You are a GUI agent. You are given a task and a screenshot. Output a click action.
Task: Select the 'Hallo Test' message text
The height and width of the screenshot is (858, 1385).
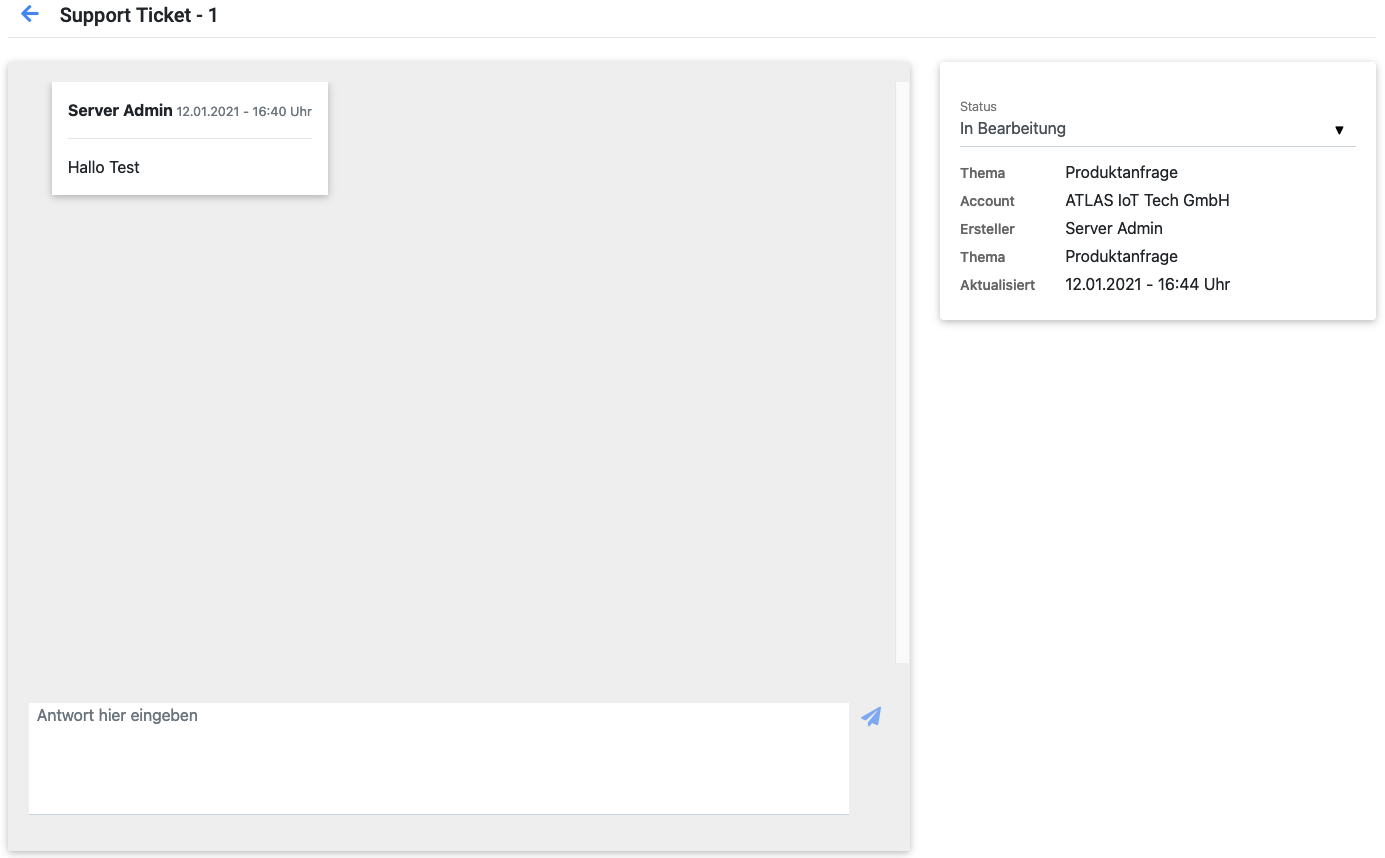(x=104, y=168)
